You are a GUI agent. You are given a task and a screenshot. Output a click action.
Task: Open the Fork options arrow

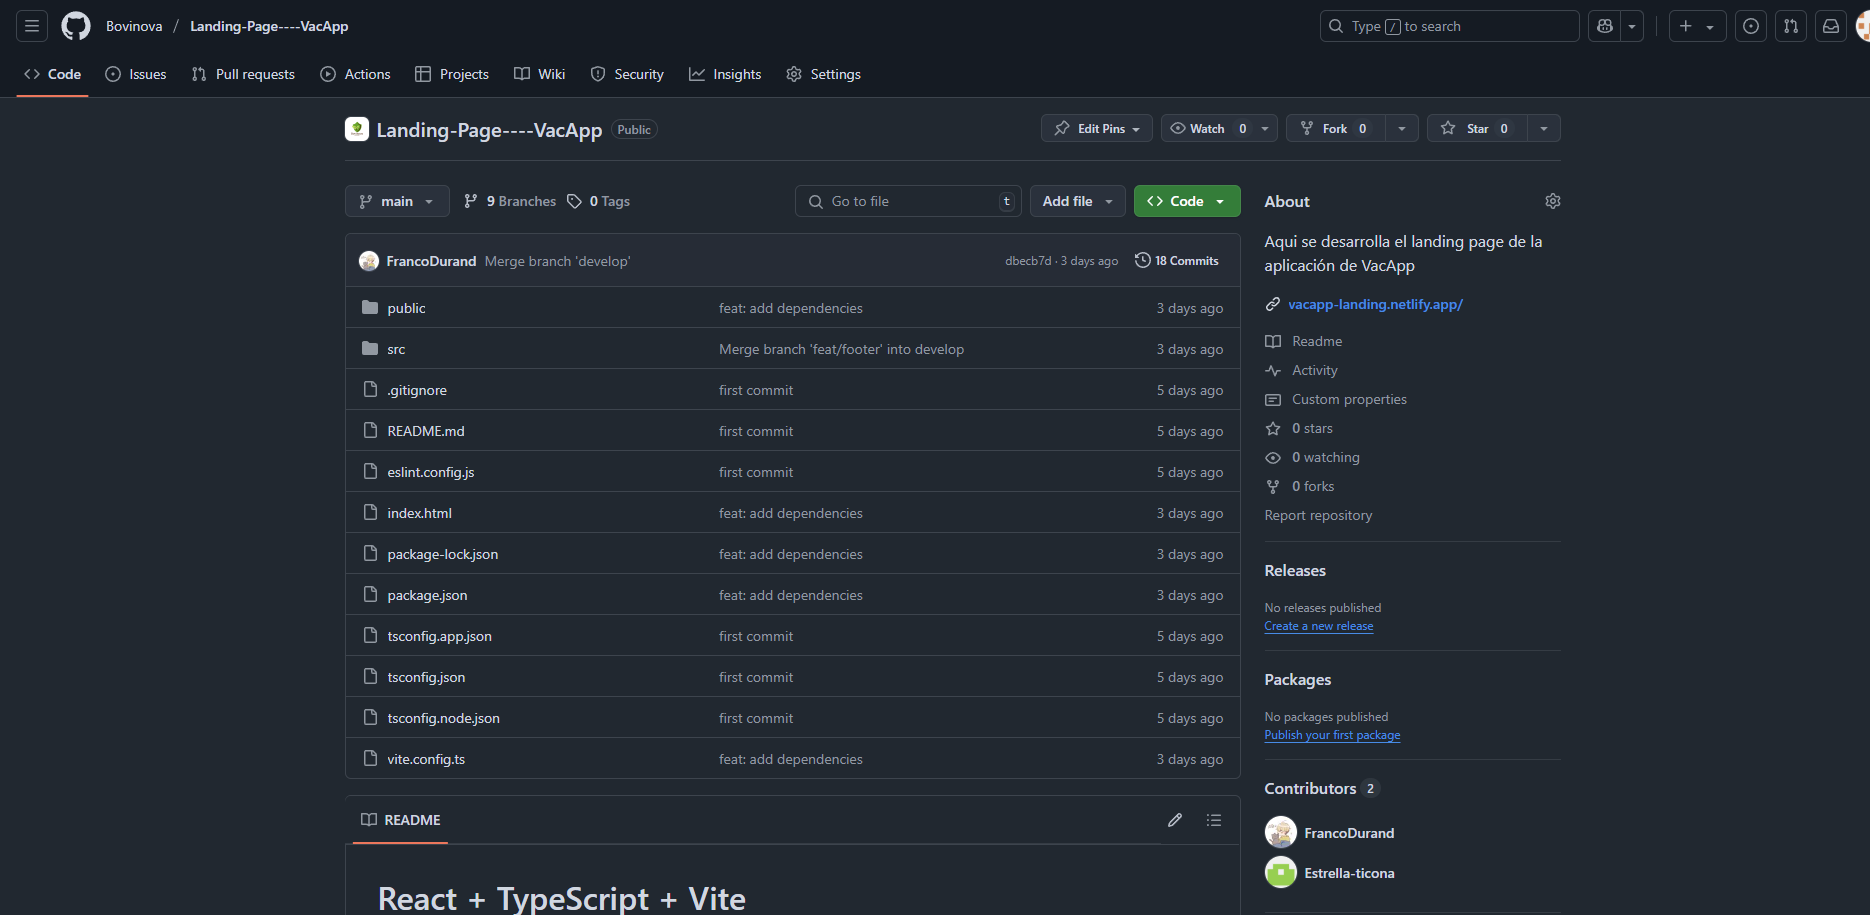pyautogui.click(x=1402, y=128)
